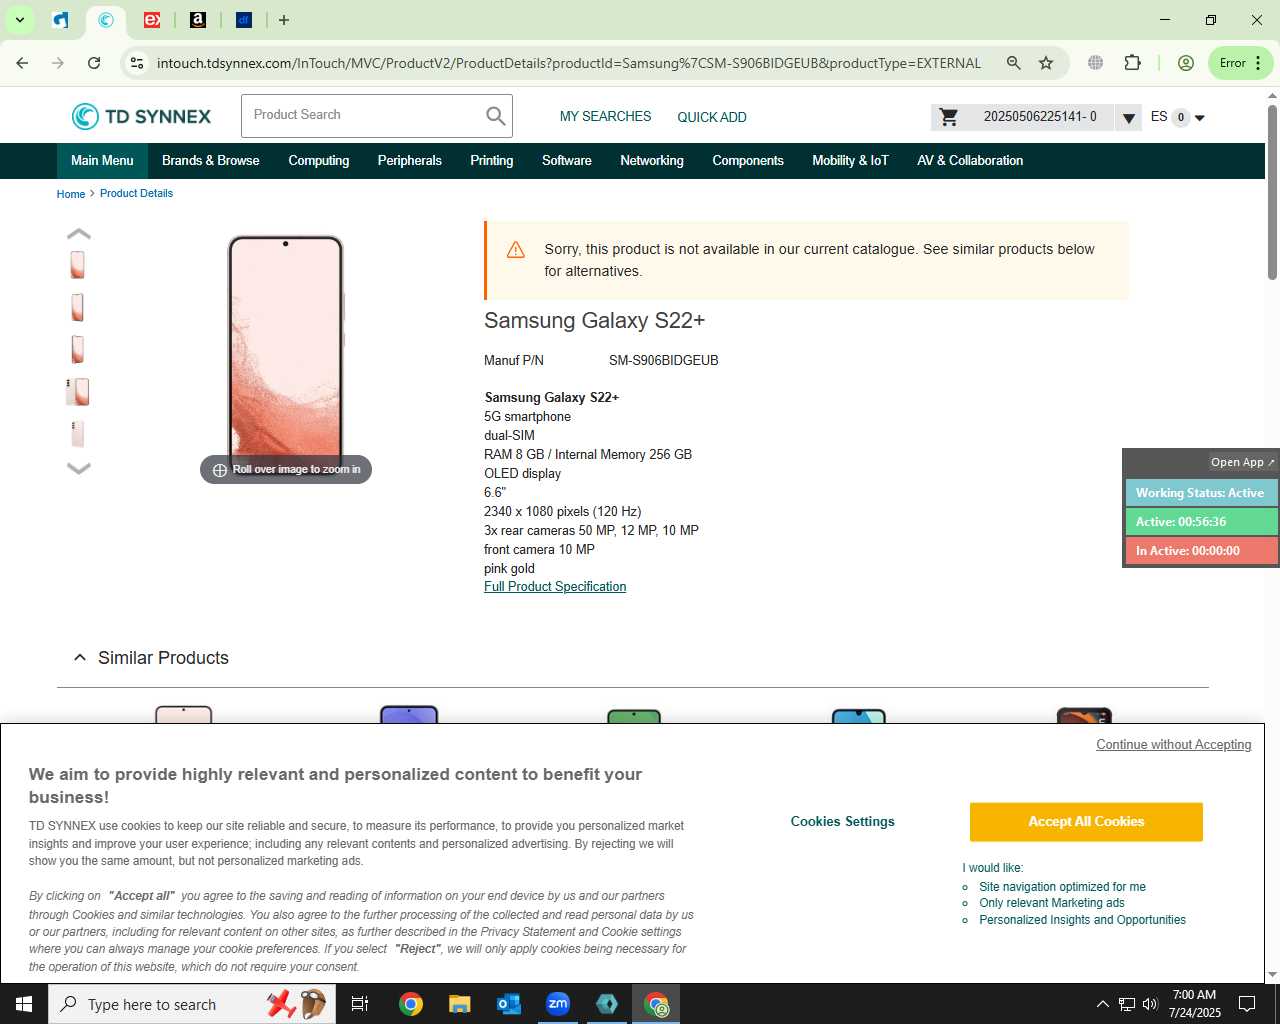
Task: Open the notifications center icon
Action: coord(1247,1004)
